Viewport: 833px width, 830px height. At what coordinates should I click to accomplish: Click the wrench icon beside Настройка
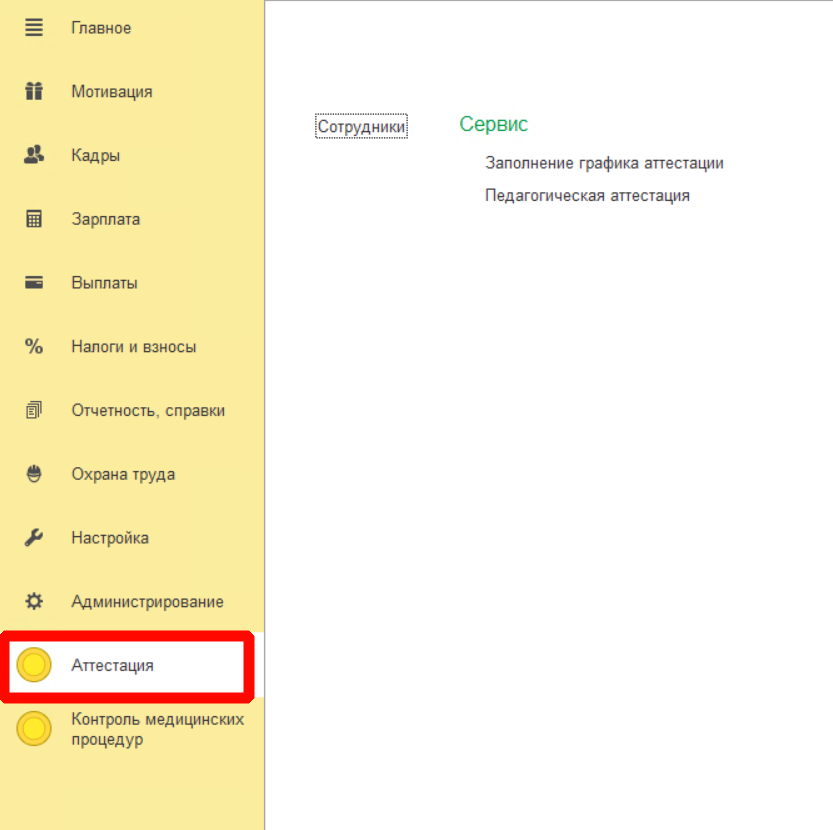coord(34,538)
